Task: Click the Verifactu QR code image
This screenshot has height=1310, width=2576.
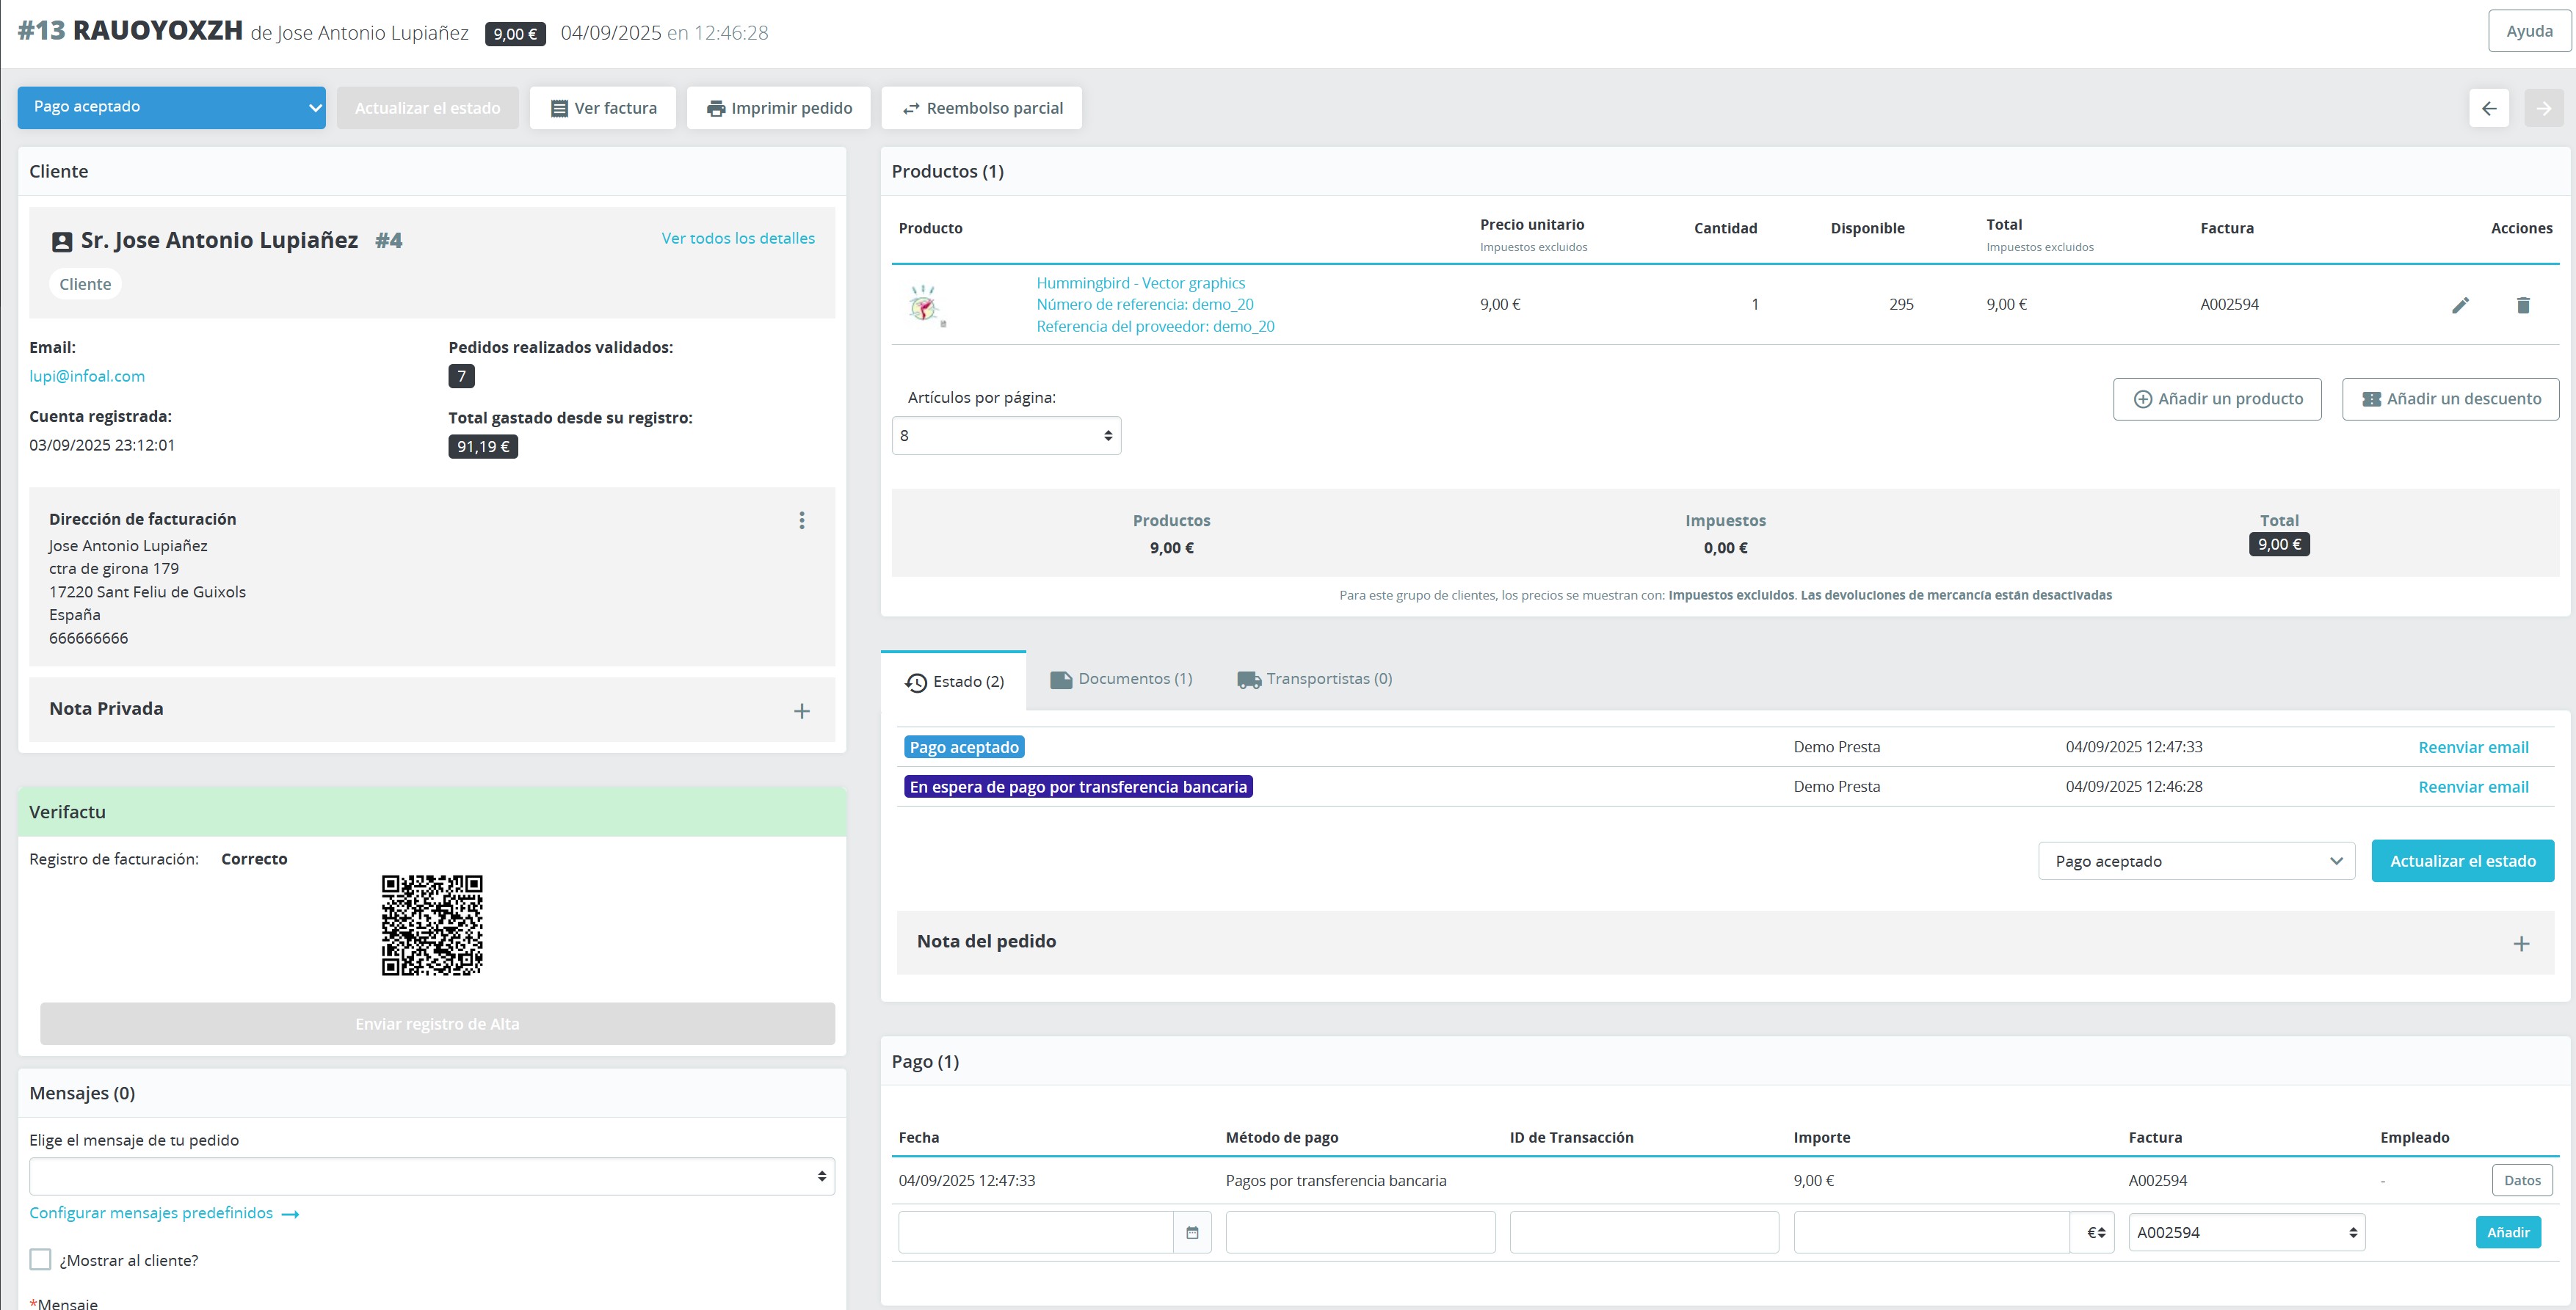Action: point(432,925)
